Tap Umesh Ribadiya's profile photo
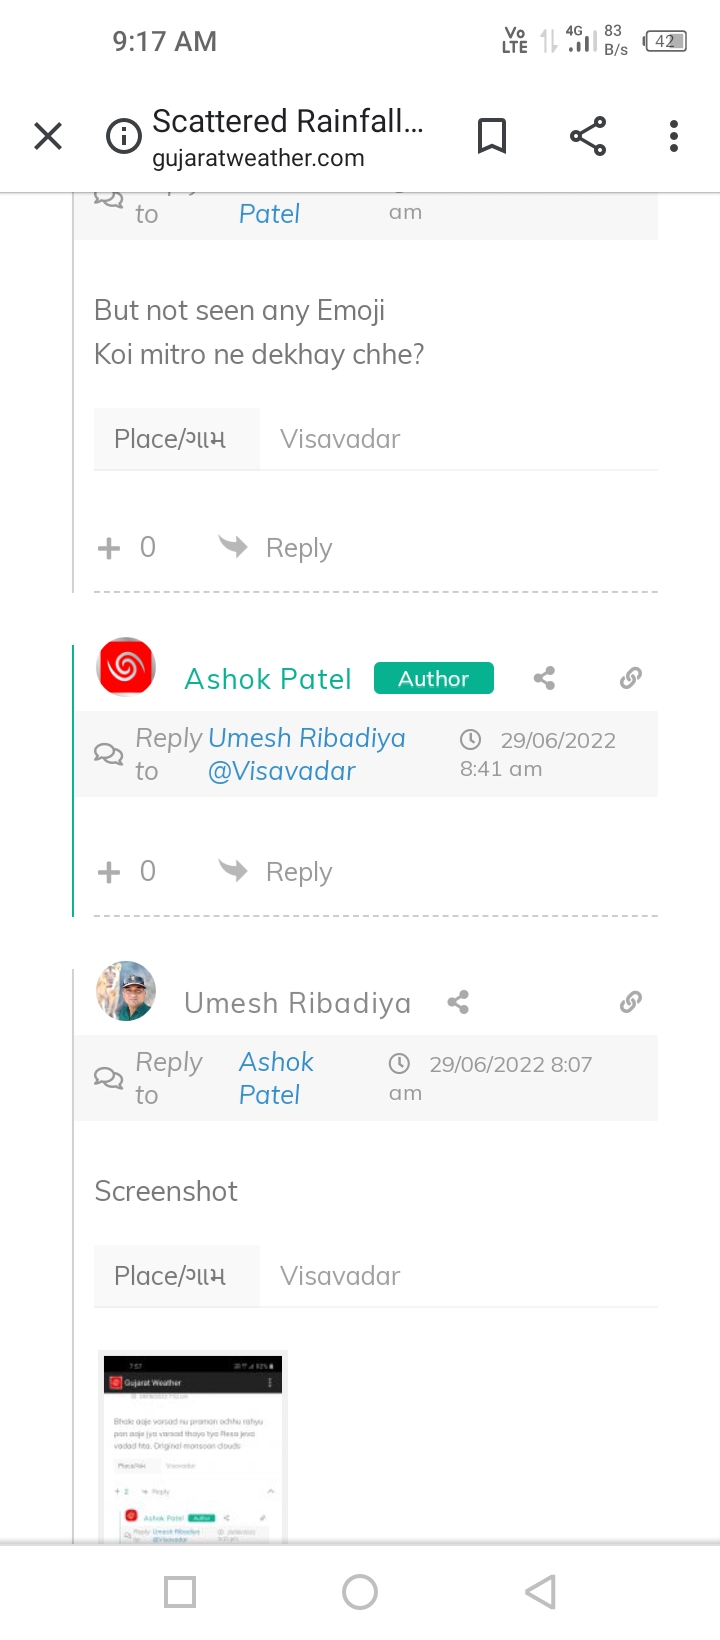Image resolution: width=720 pixels, height=1640 pixels. [x=126, y=991]
